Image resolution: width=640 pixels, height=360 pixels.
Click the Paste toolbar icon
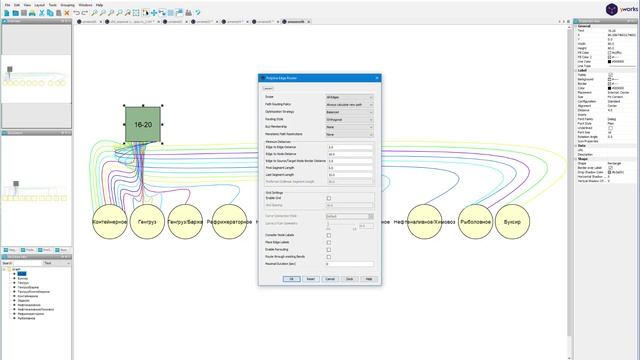(x=58, y=13)
